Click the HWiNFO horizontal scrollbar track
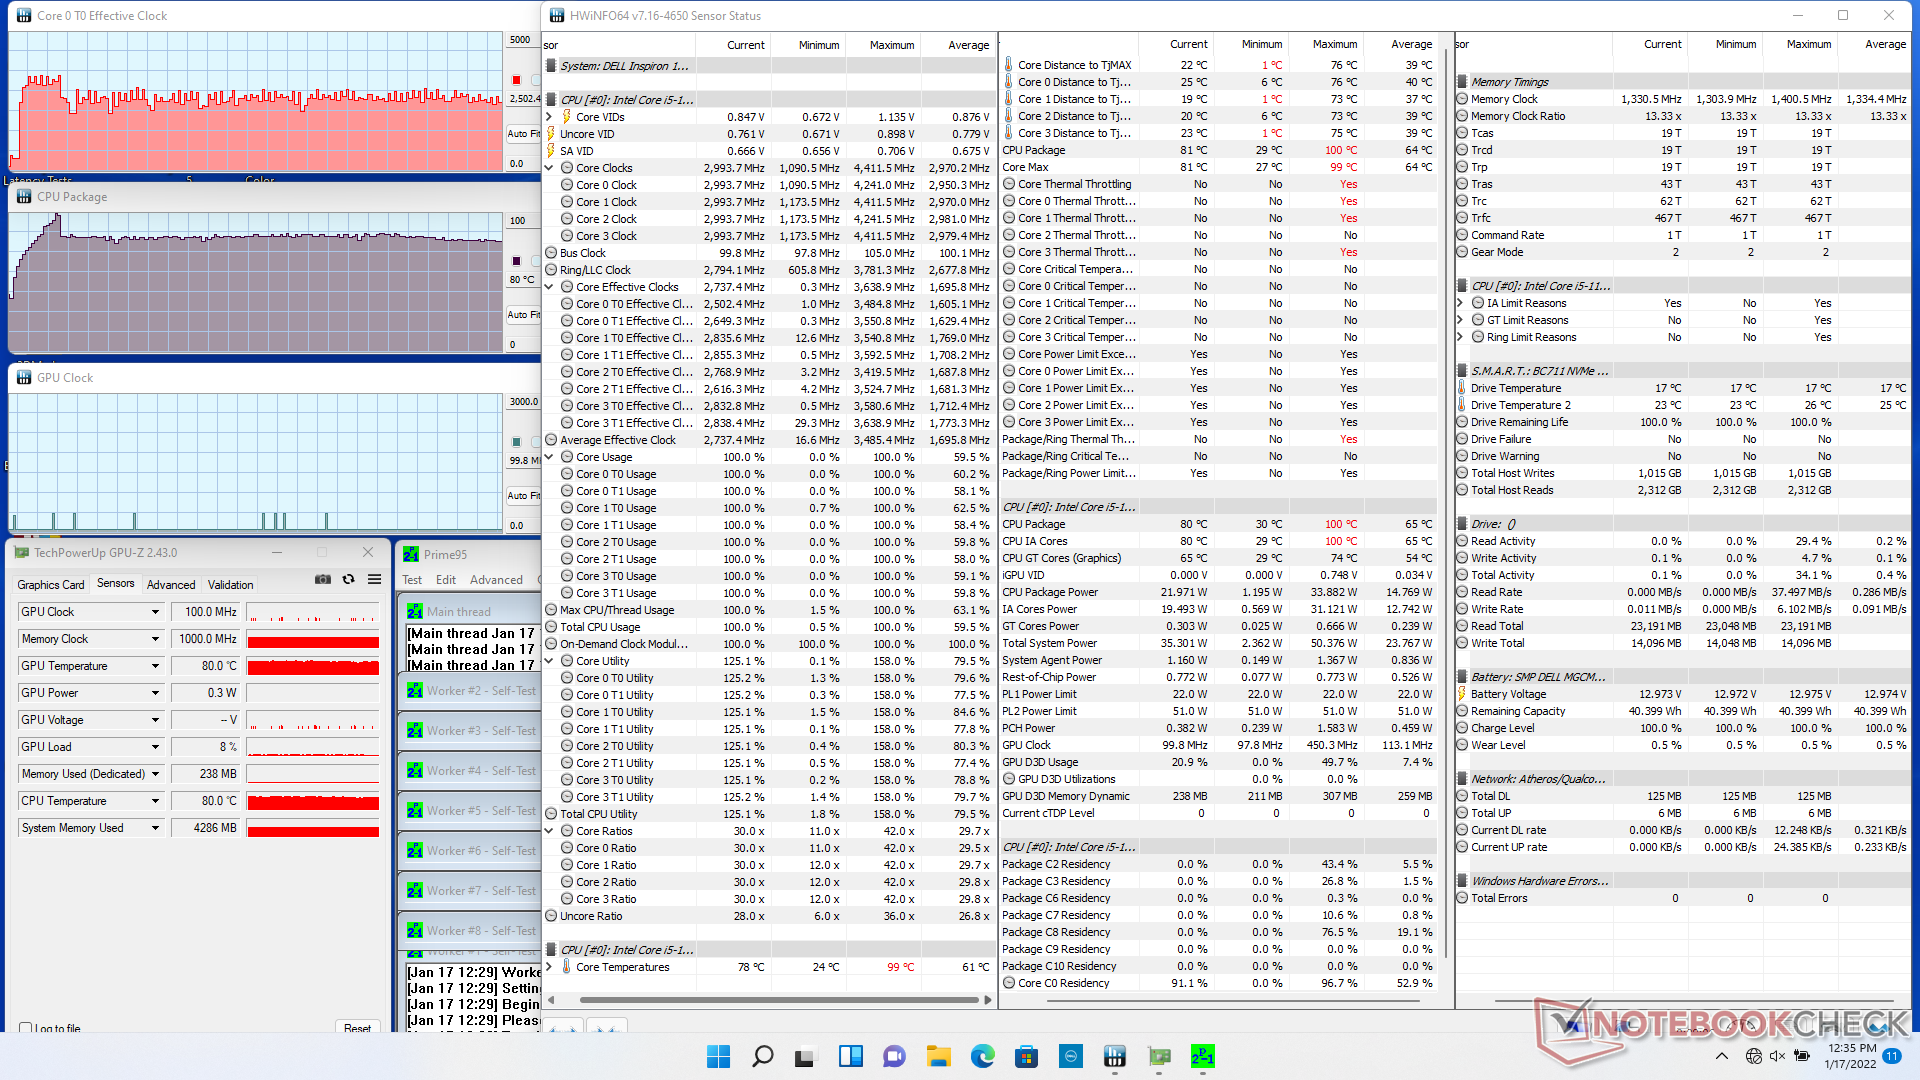The height and width of the screenshot is (1080, 1920). coord(778,999)
